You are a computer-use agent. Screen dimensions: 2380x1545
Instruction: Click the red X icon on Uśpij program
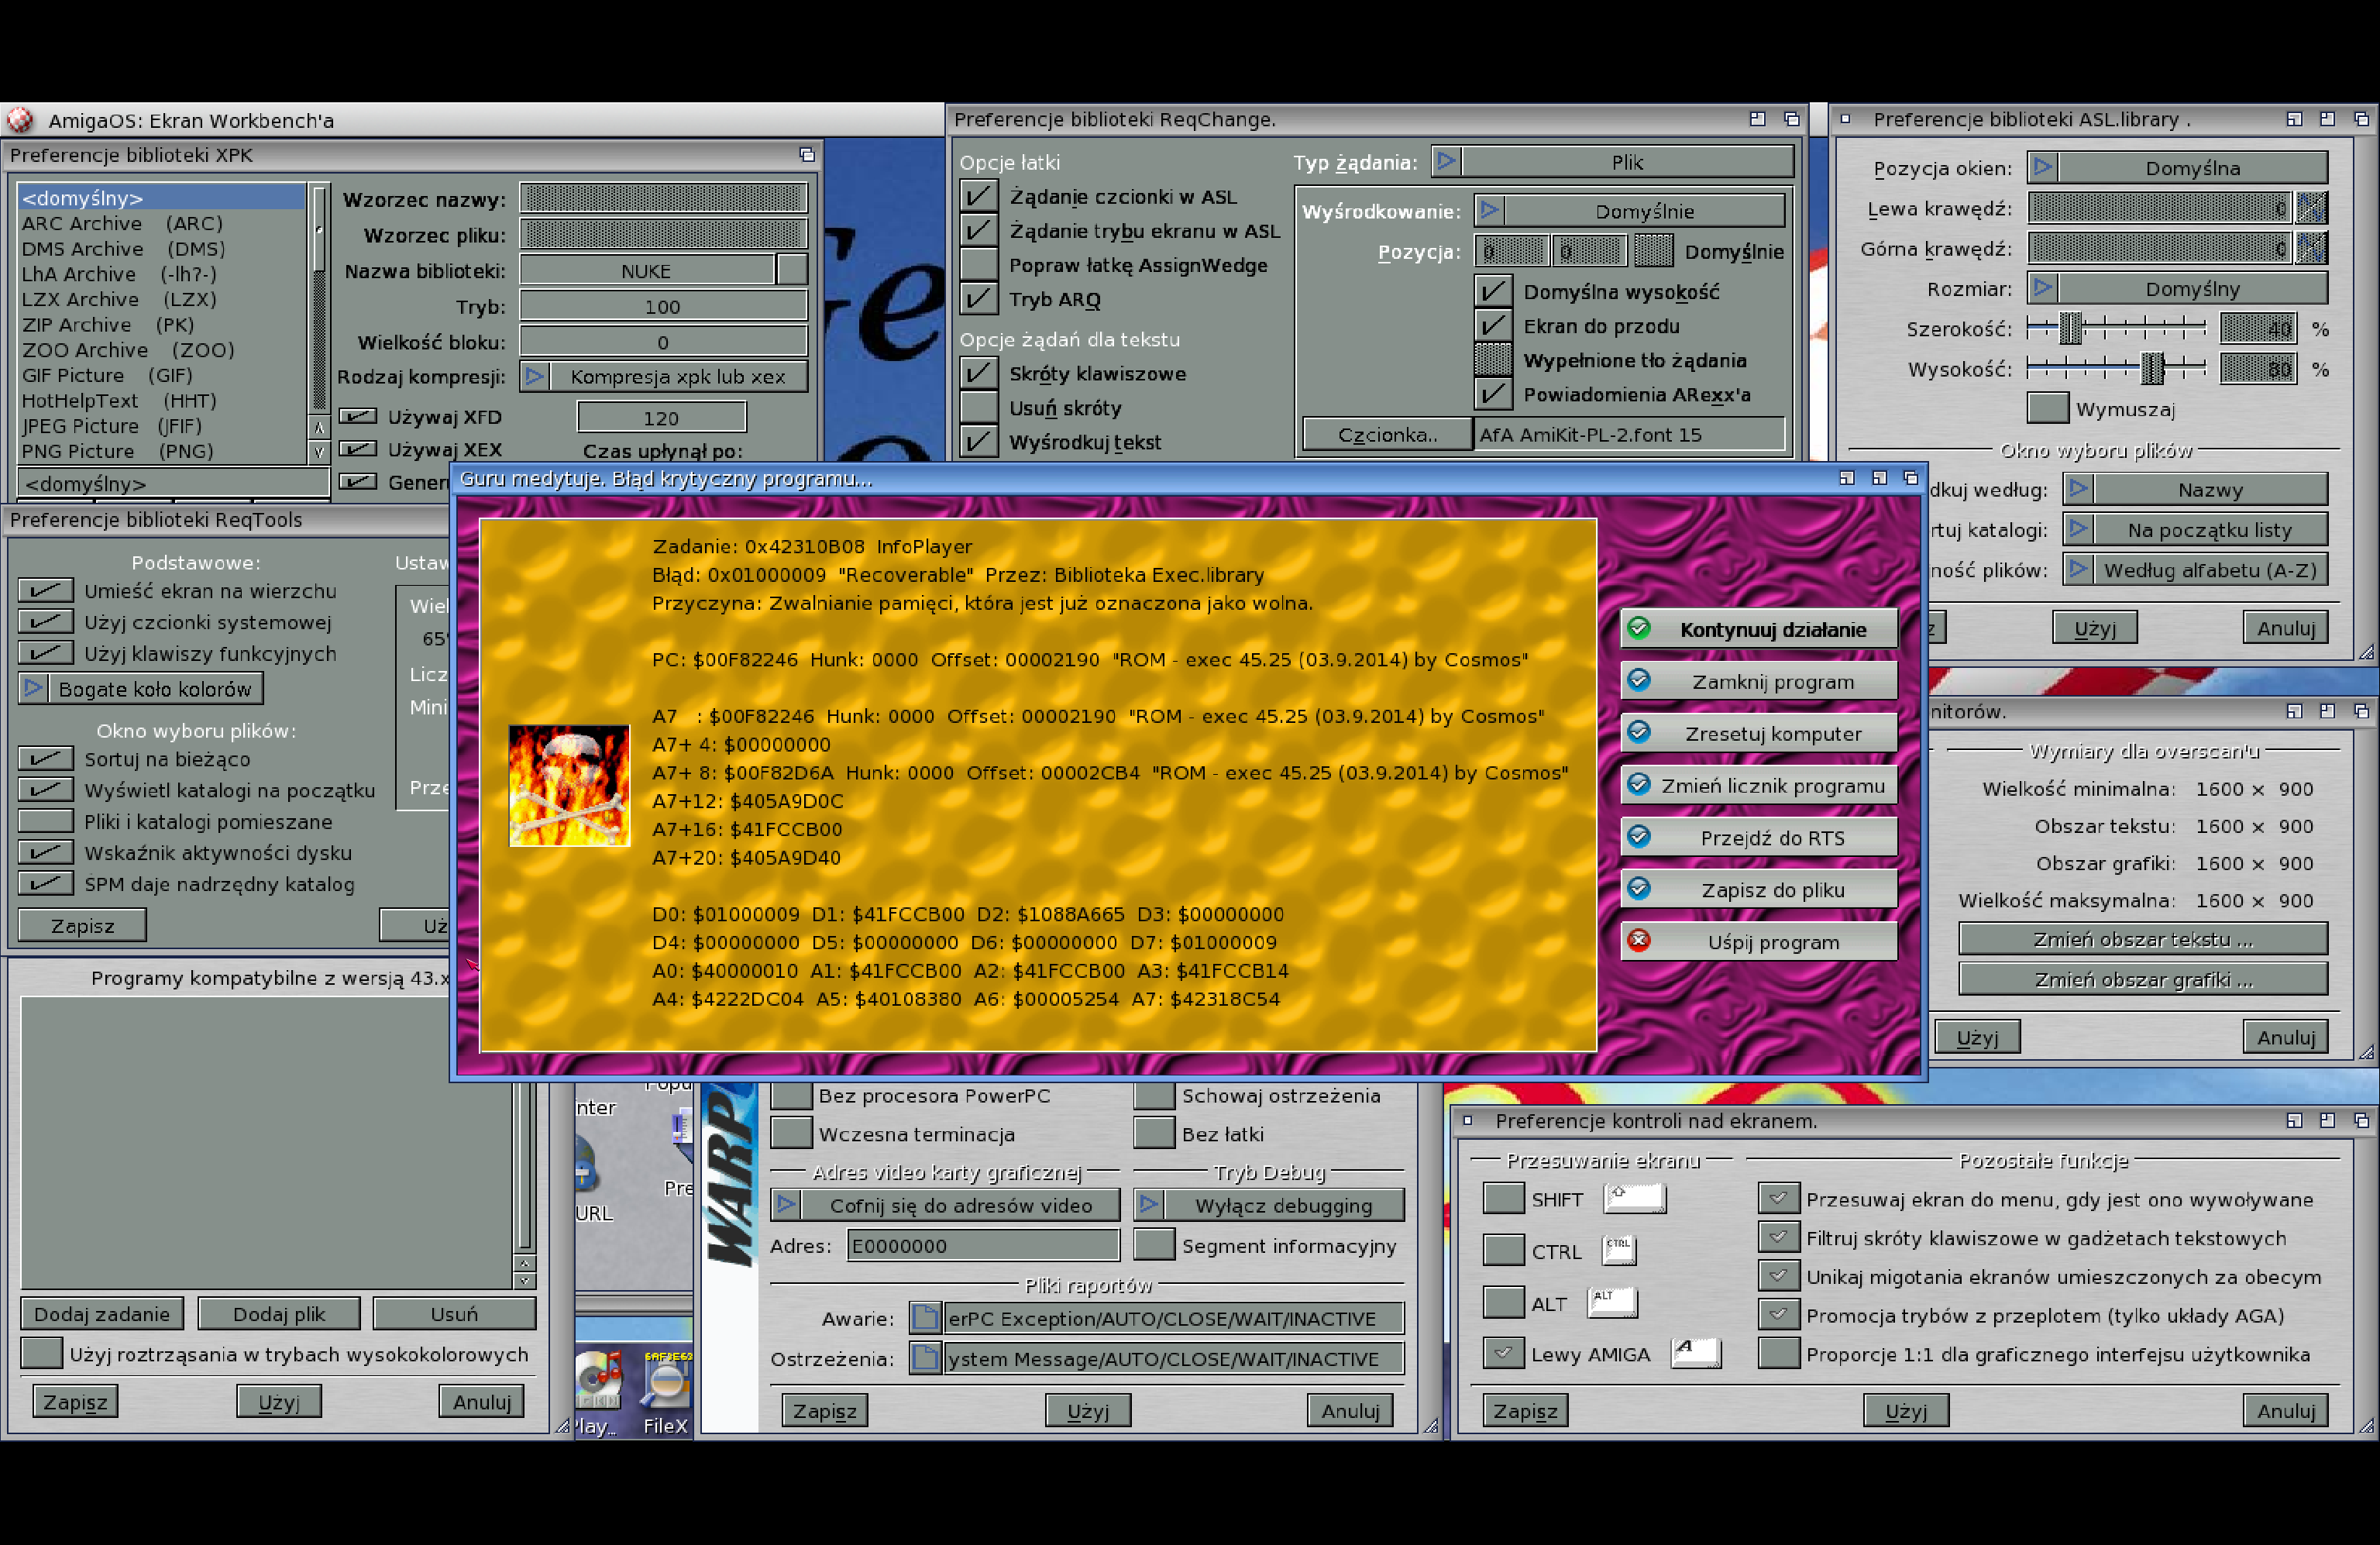click(1638, 940)
